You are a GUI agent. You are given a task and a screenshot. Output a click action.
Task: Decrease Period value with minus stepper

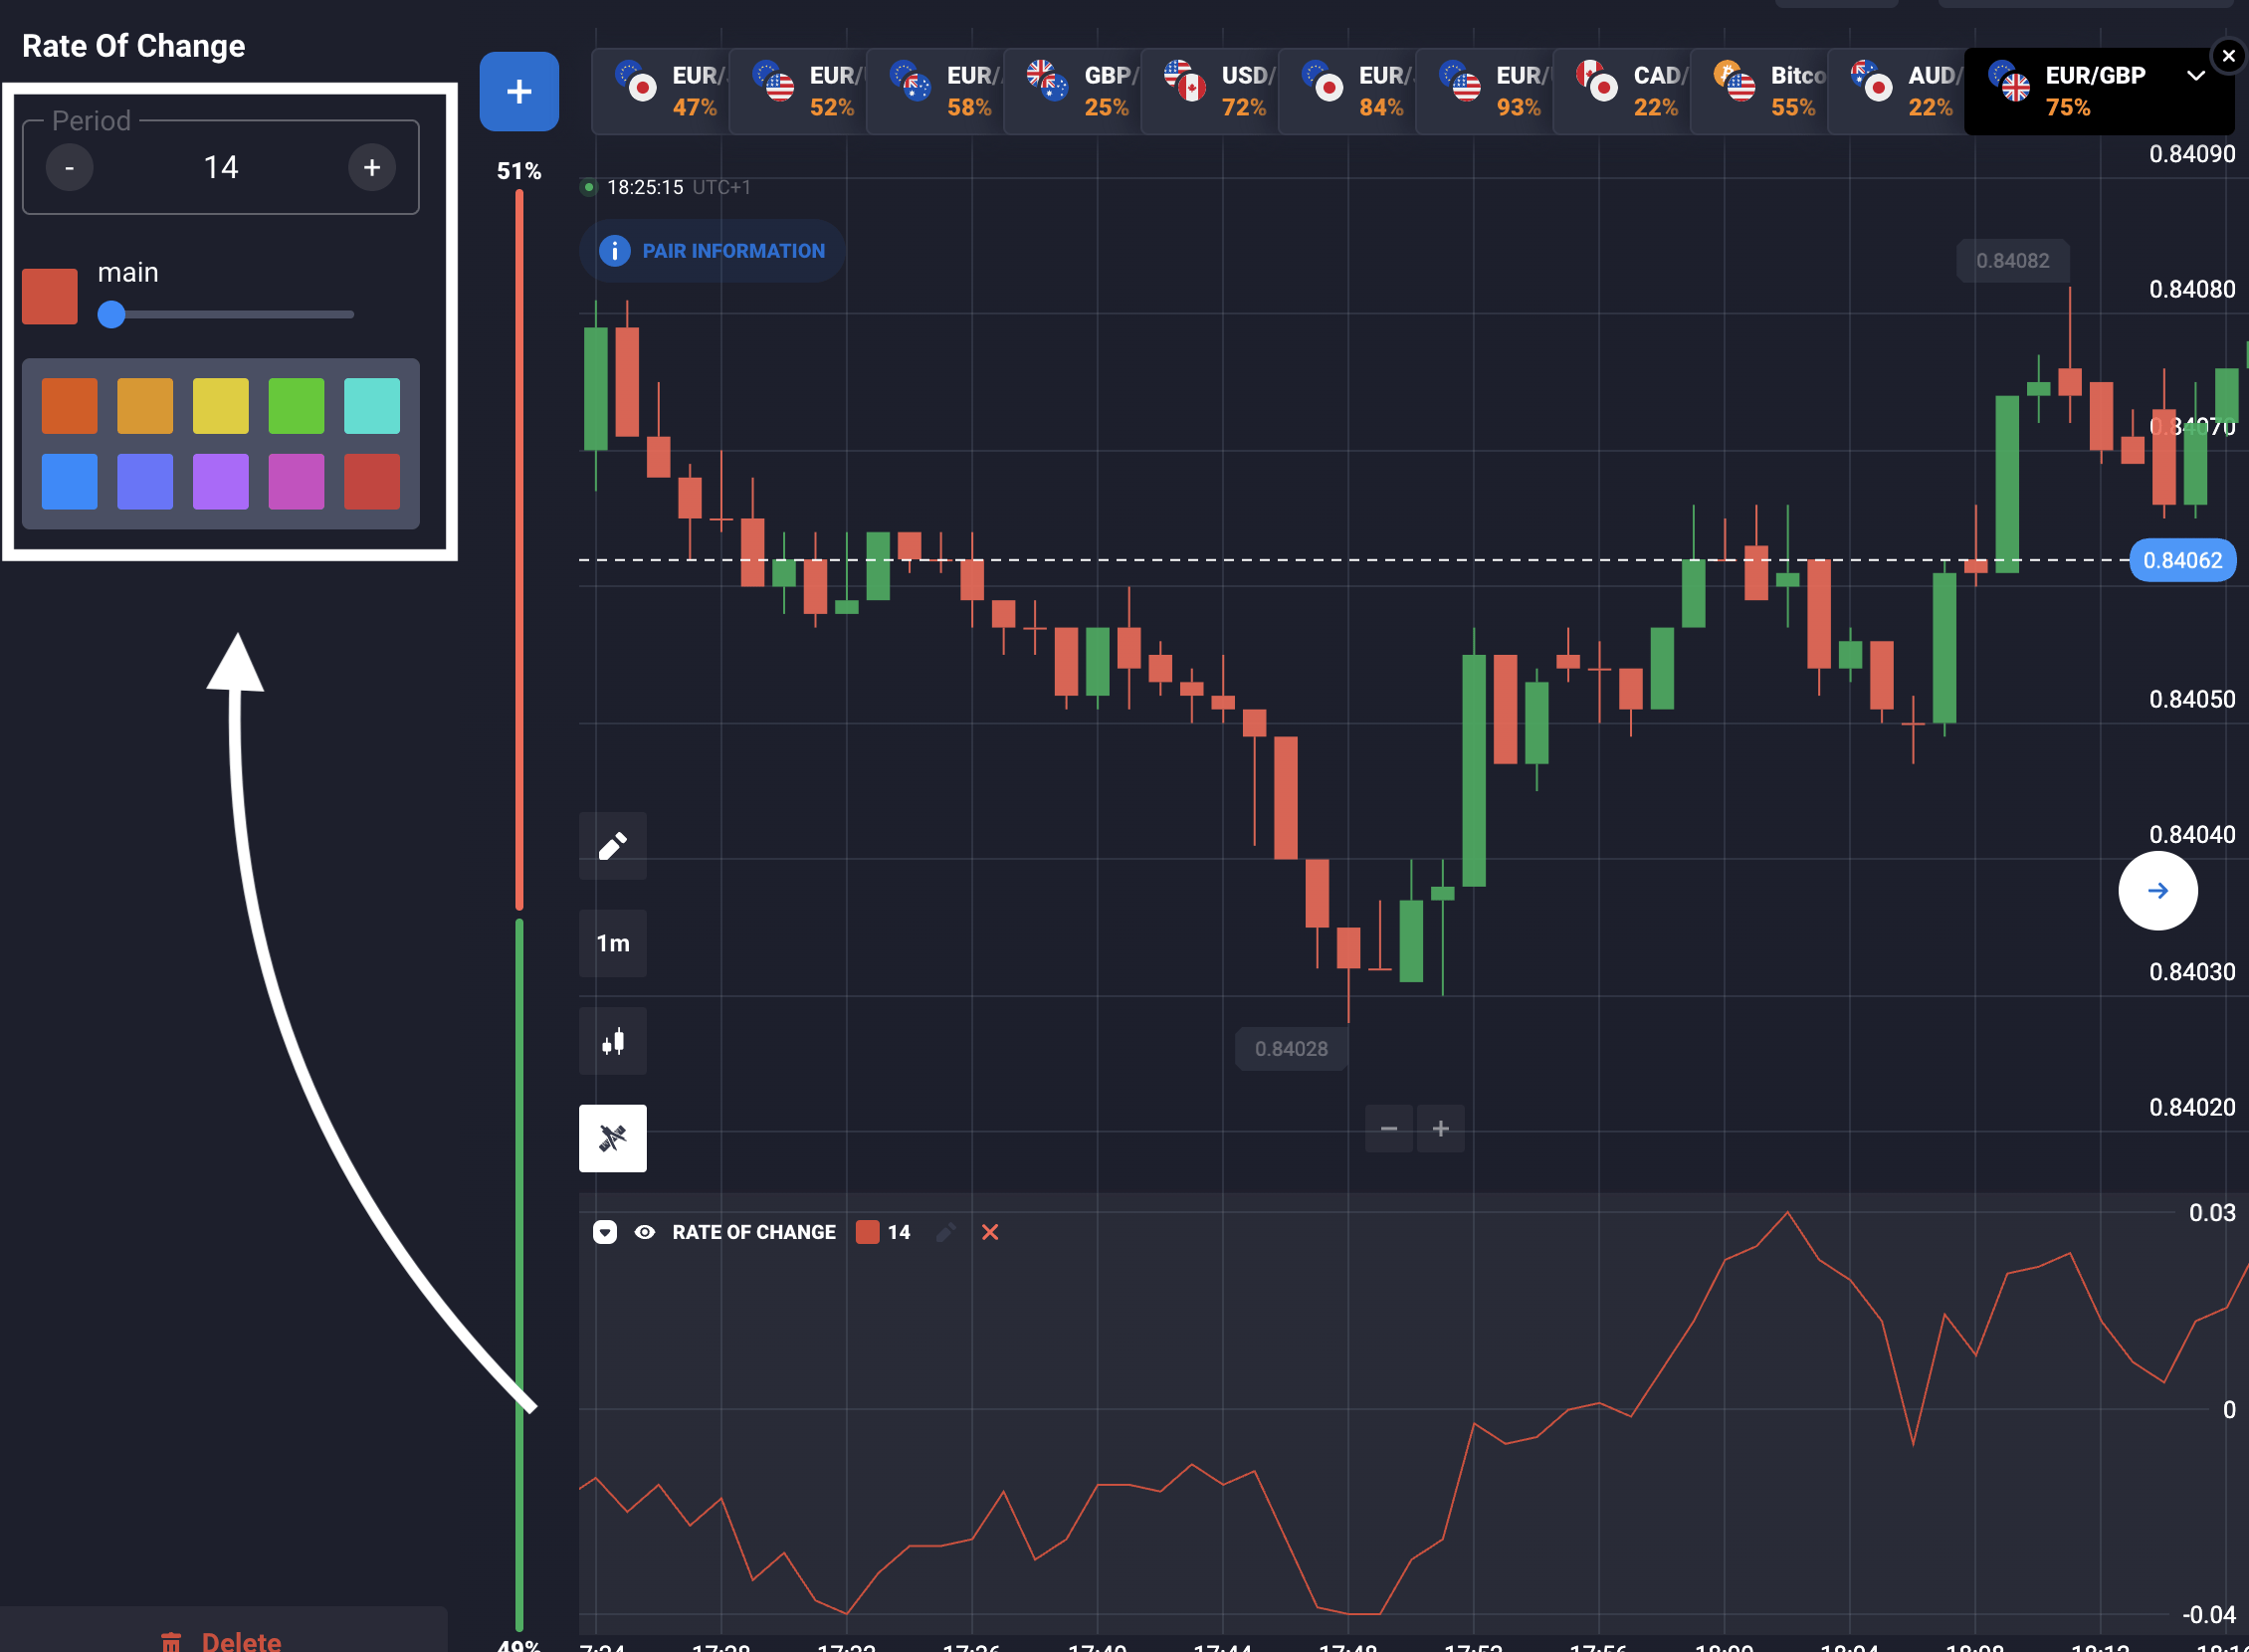(x=70, y=167)
